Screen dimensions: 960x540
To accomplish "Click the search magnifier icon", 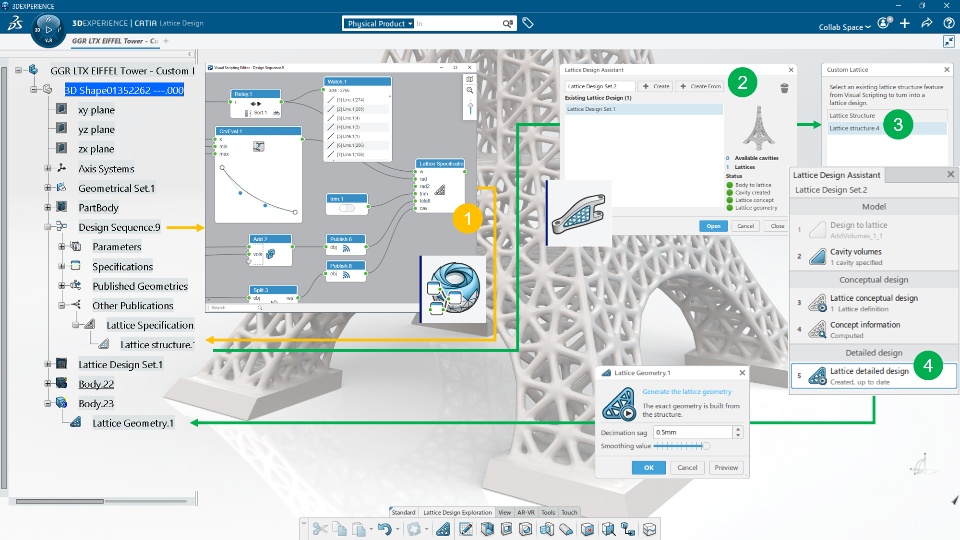I will coord(508,23).
